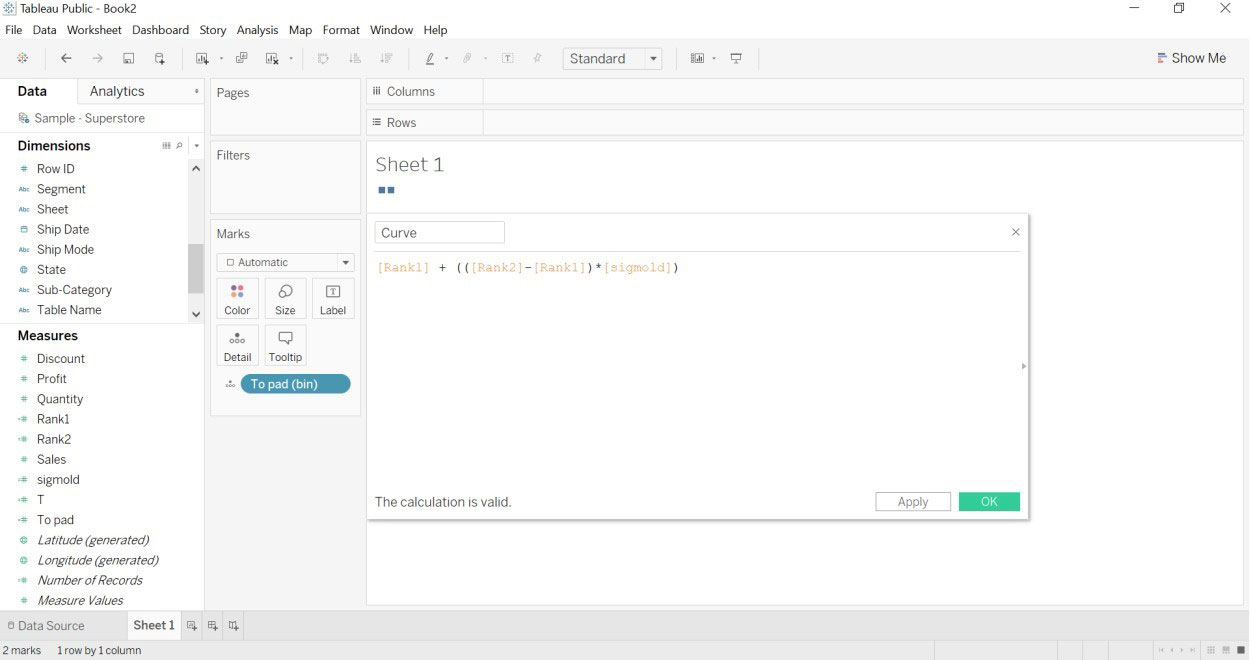The width and height of the screenshot is (1250, 660).
Task: Open the new worksheet dropdown arrow
Action: [221, 59]
